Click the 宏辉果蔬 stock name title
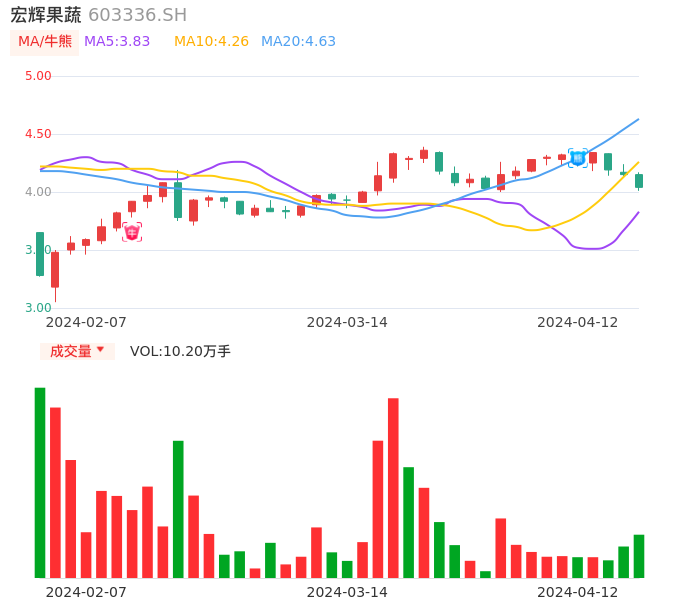Screen dimensions: 686x606 tap(46, 15)
